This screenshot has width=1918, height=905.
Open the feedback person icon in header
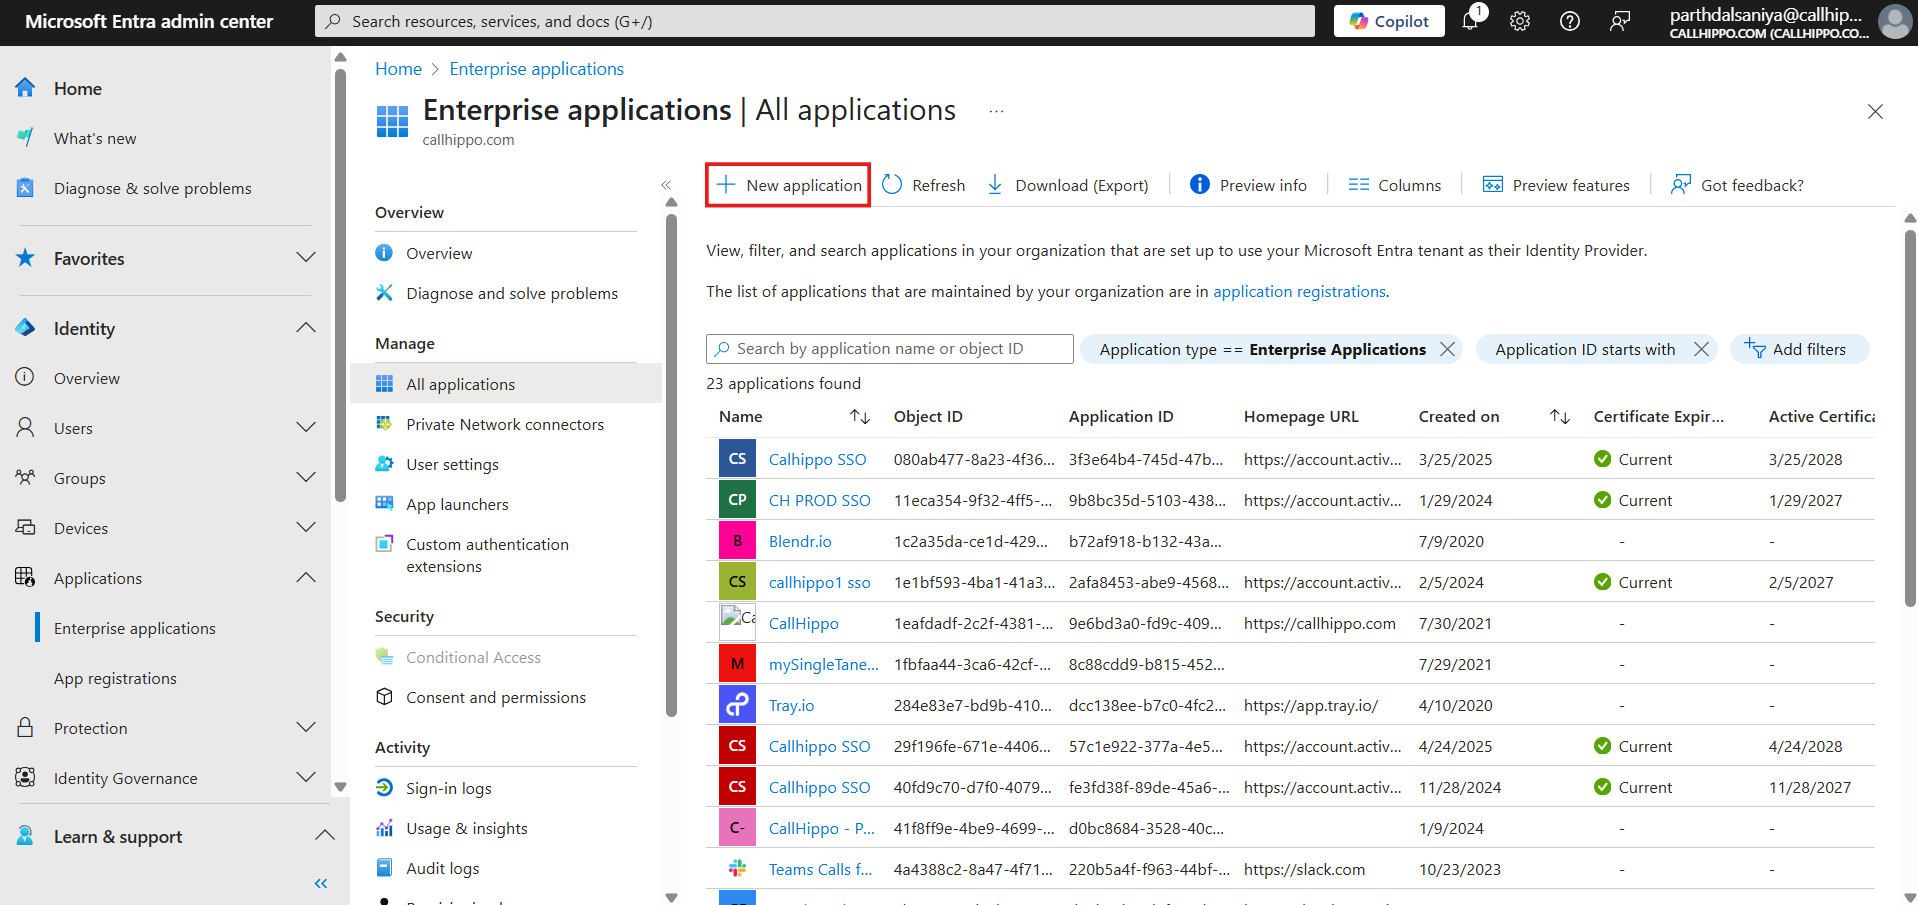pos(1620,21)
